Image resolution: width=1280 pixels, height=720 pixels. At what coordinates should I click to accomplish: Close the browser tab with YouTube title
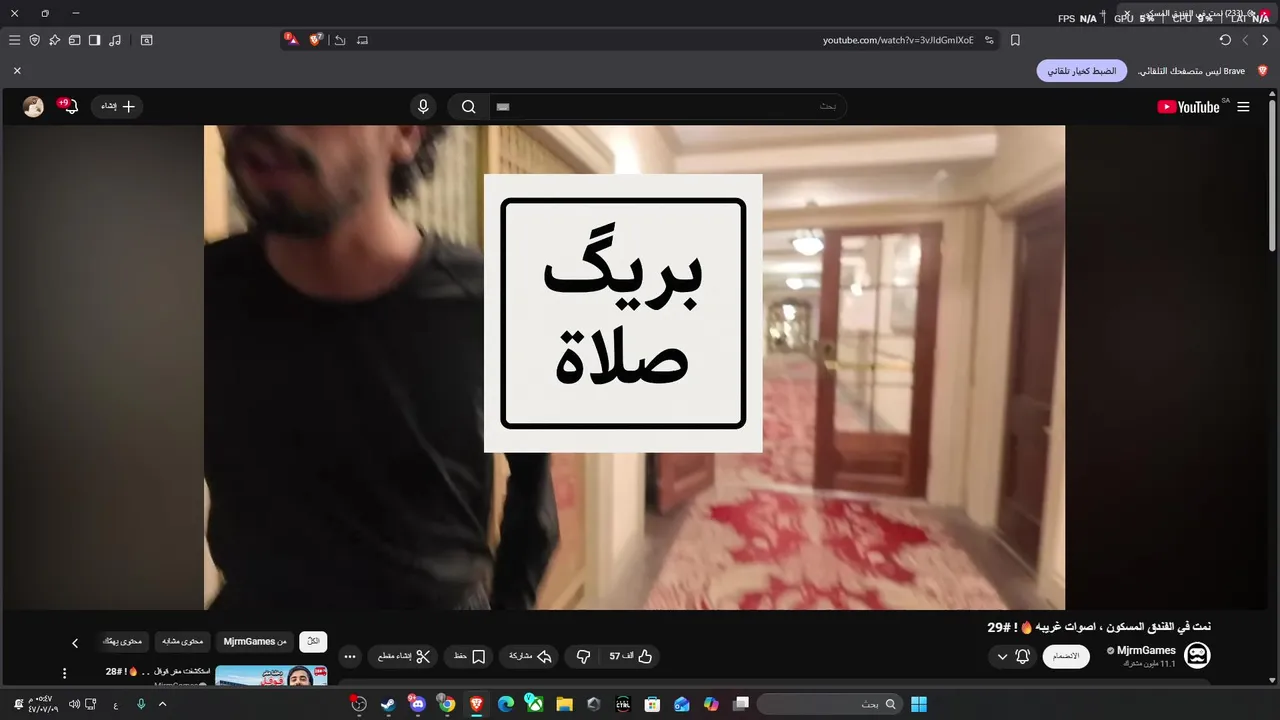(x=1127, y=13)
